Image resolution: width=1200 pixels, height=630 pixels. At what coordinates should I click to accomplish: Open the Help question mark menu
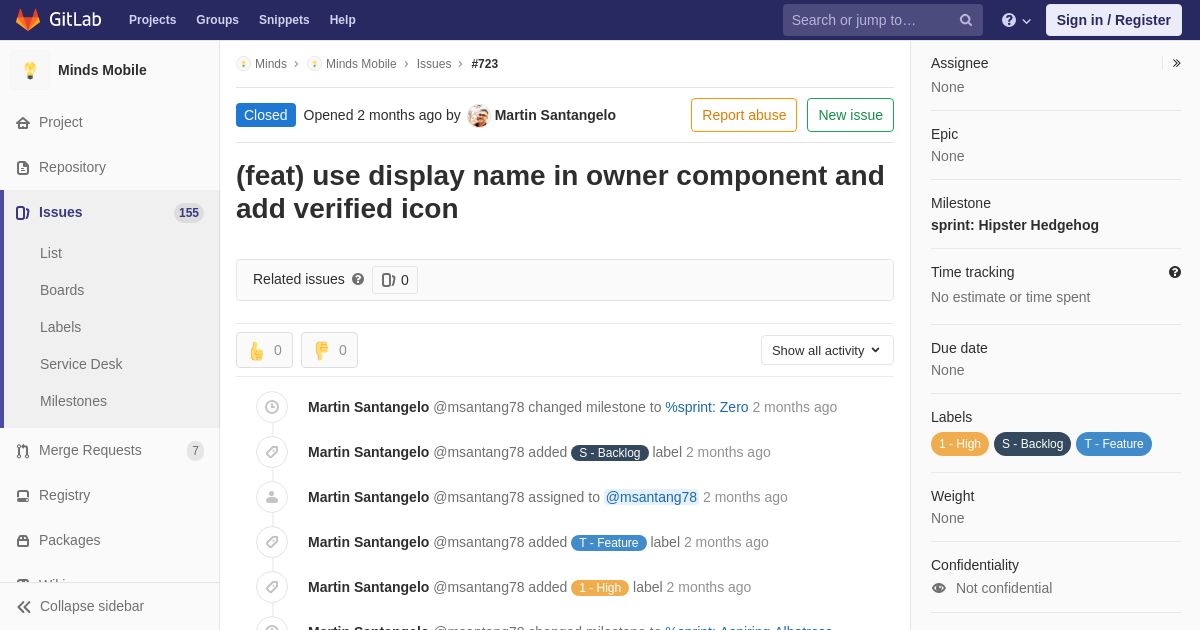(1016, 20)
